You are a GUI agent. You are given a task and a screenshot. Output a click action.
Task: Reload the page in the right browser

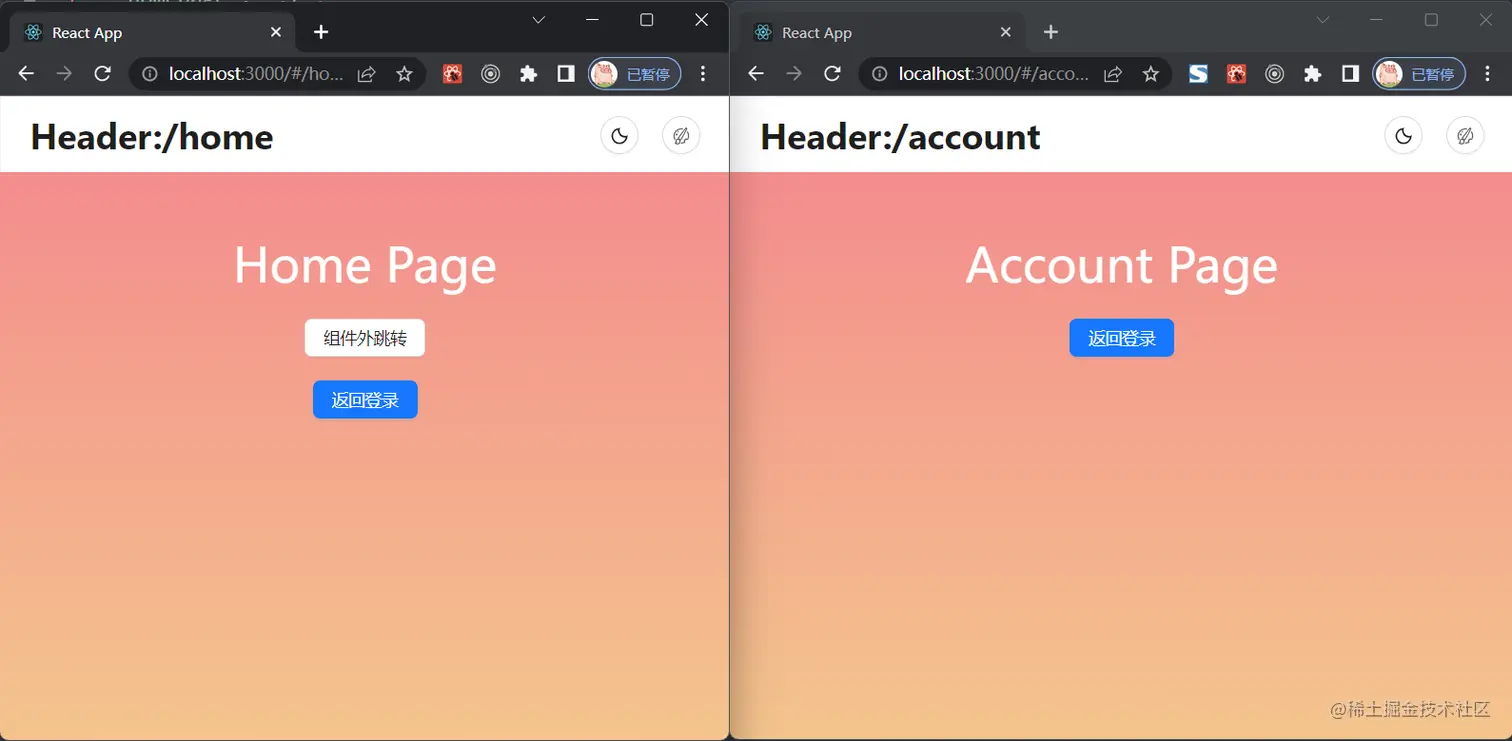pyautogui.click(x=832, y=74)
